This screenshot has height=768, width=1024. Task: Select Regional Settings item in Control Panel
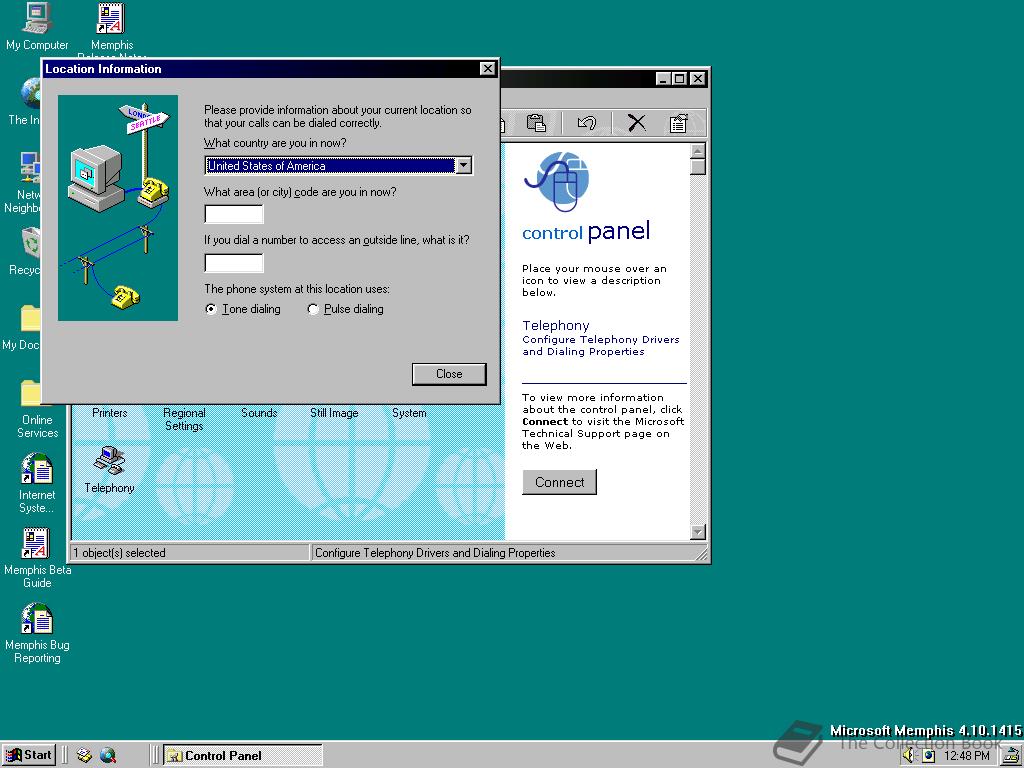184,419
